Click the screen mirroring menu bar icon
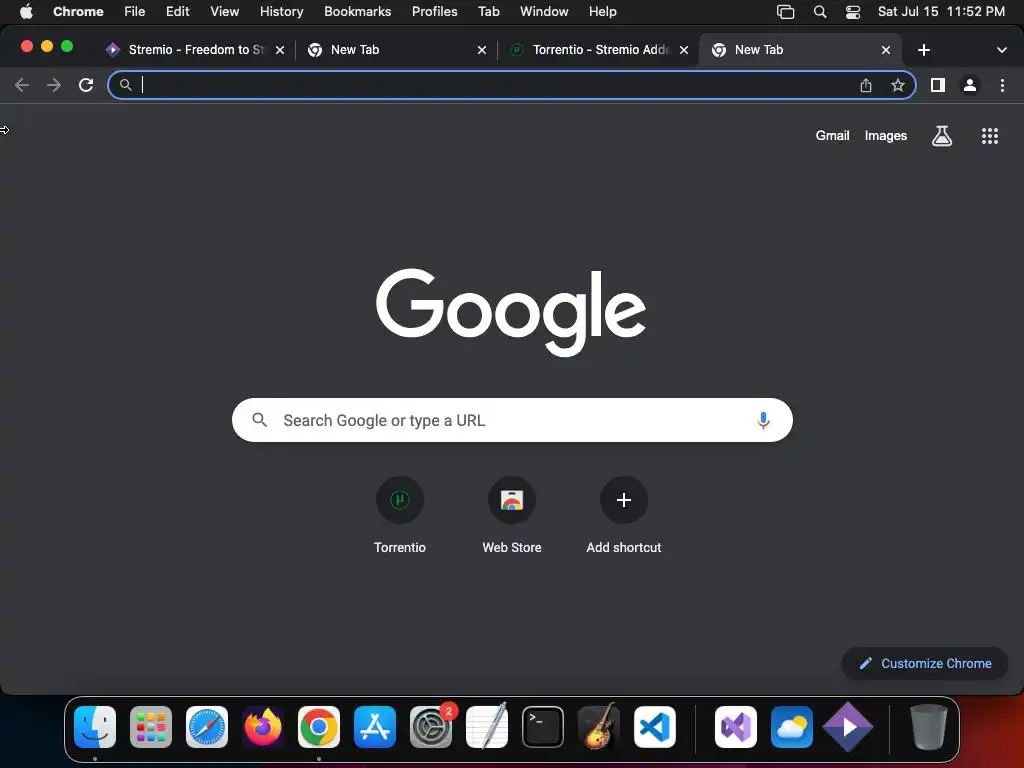The image size is (1024, 768). pyautogui.click(x=785, y=11)
